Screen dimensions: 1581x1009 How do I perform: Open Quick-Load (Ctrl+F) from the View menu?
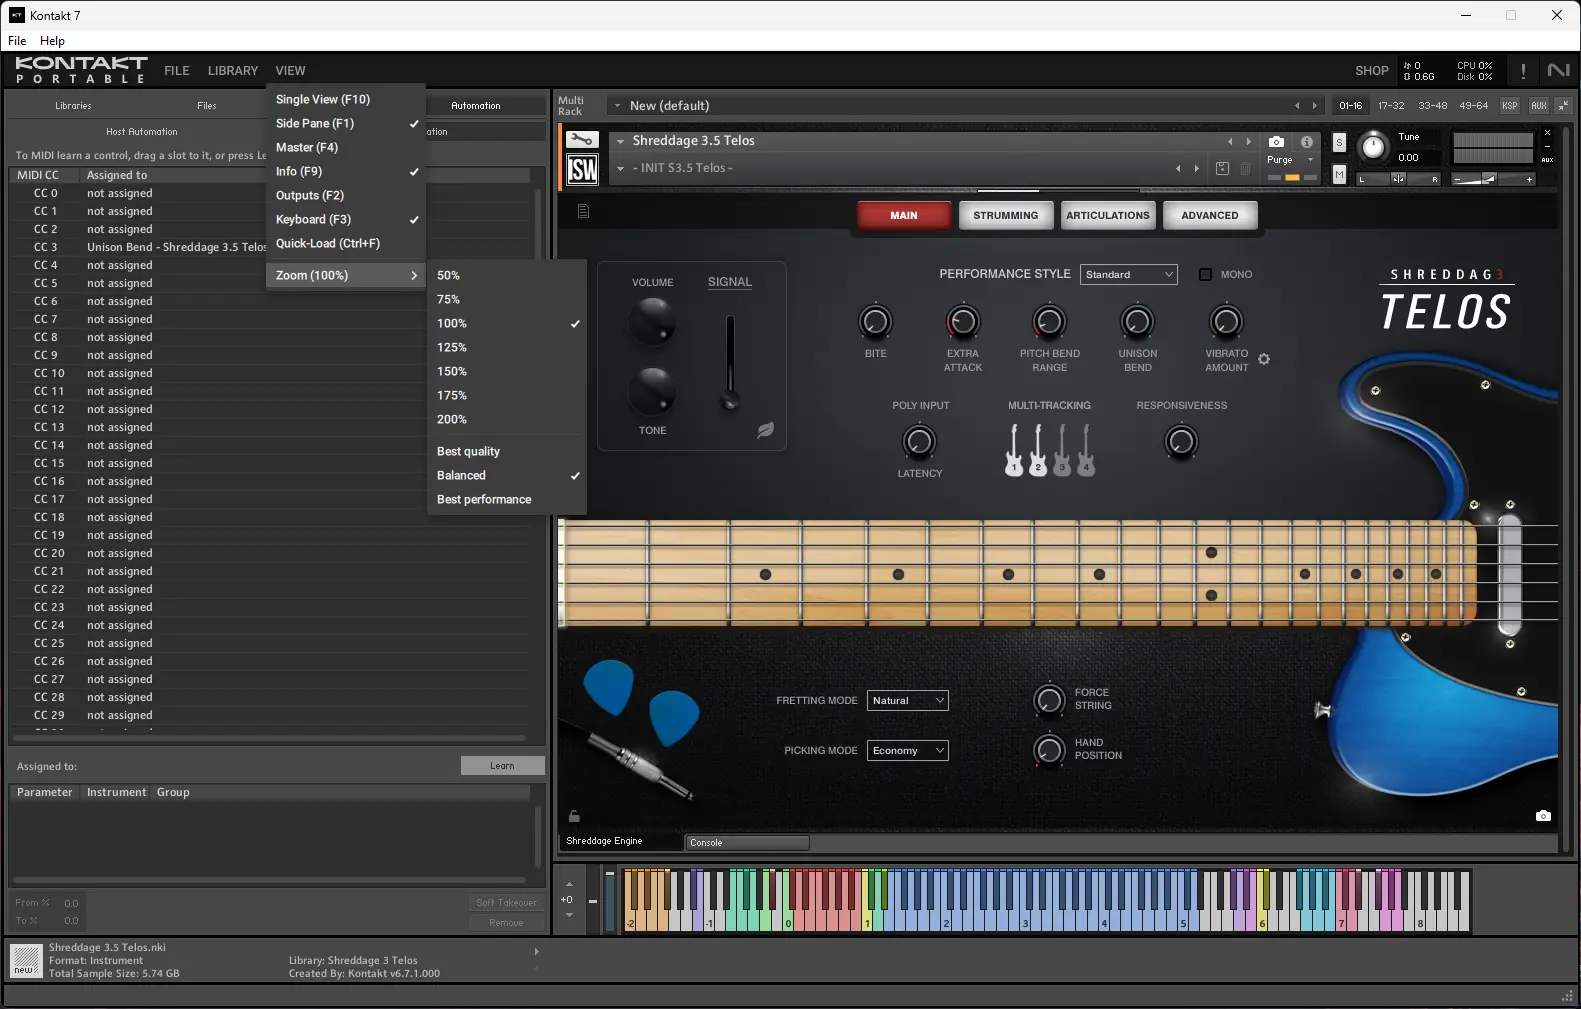click(346, 243)
